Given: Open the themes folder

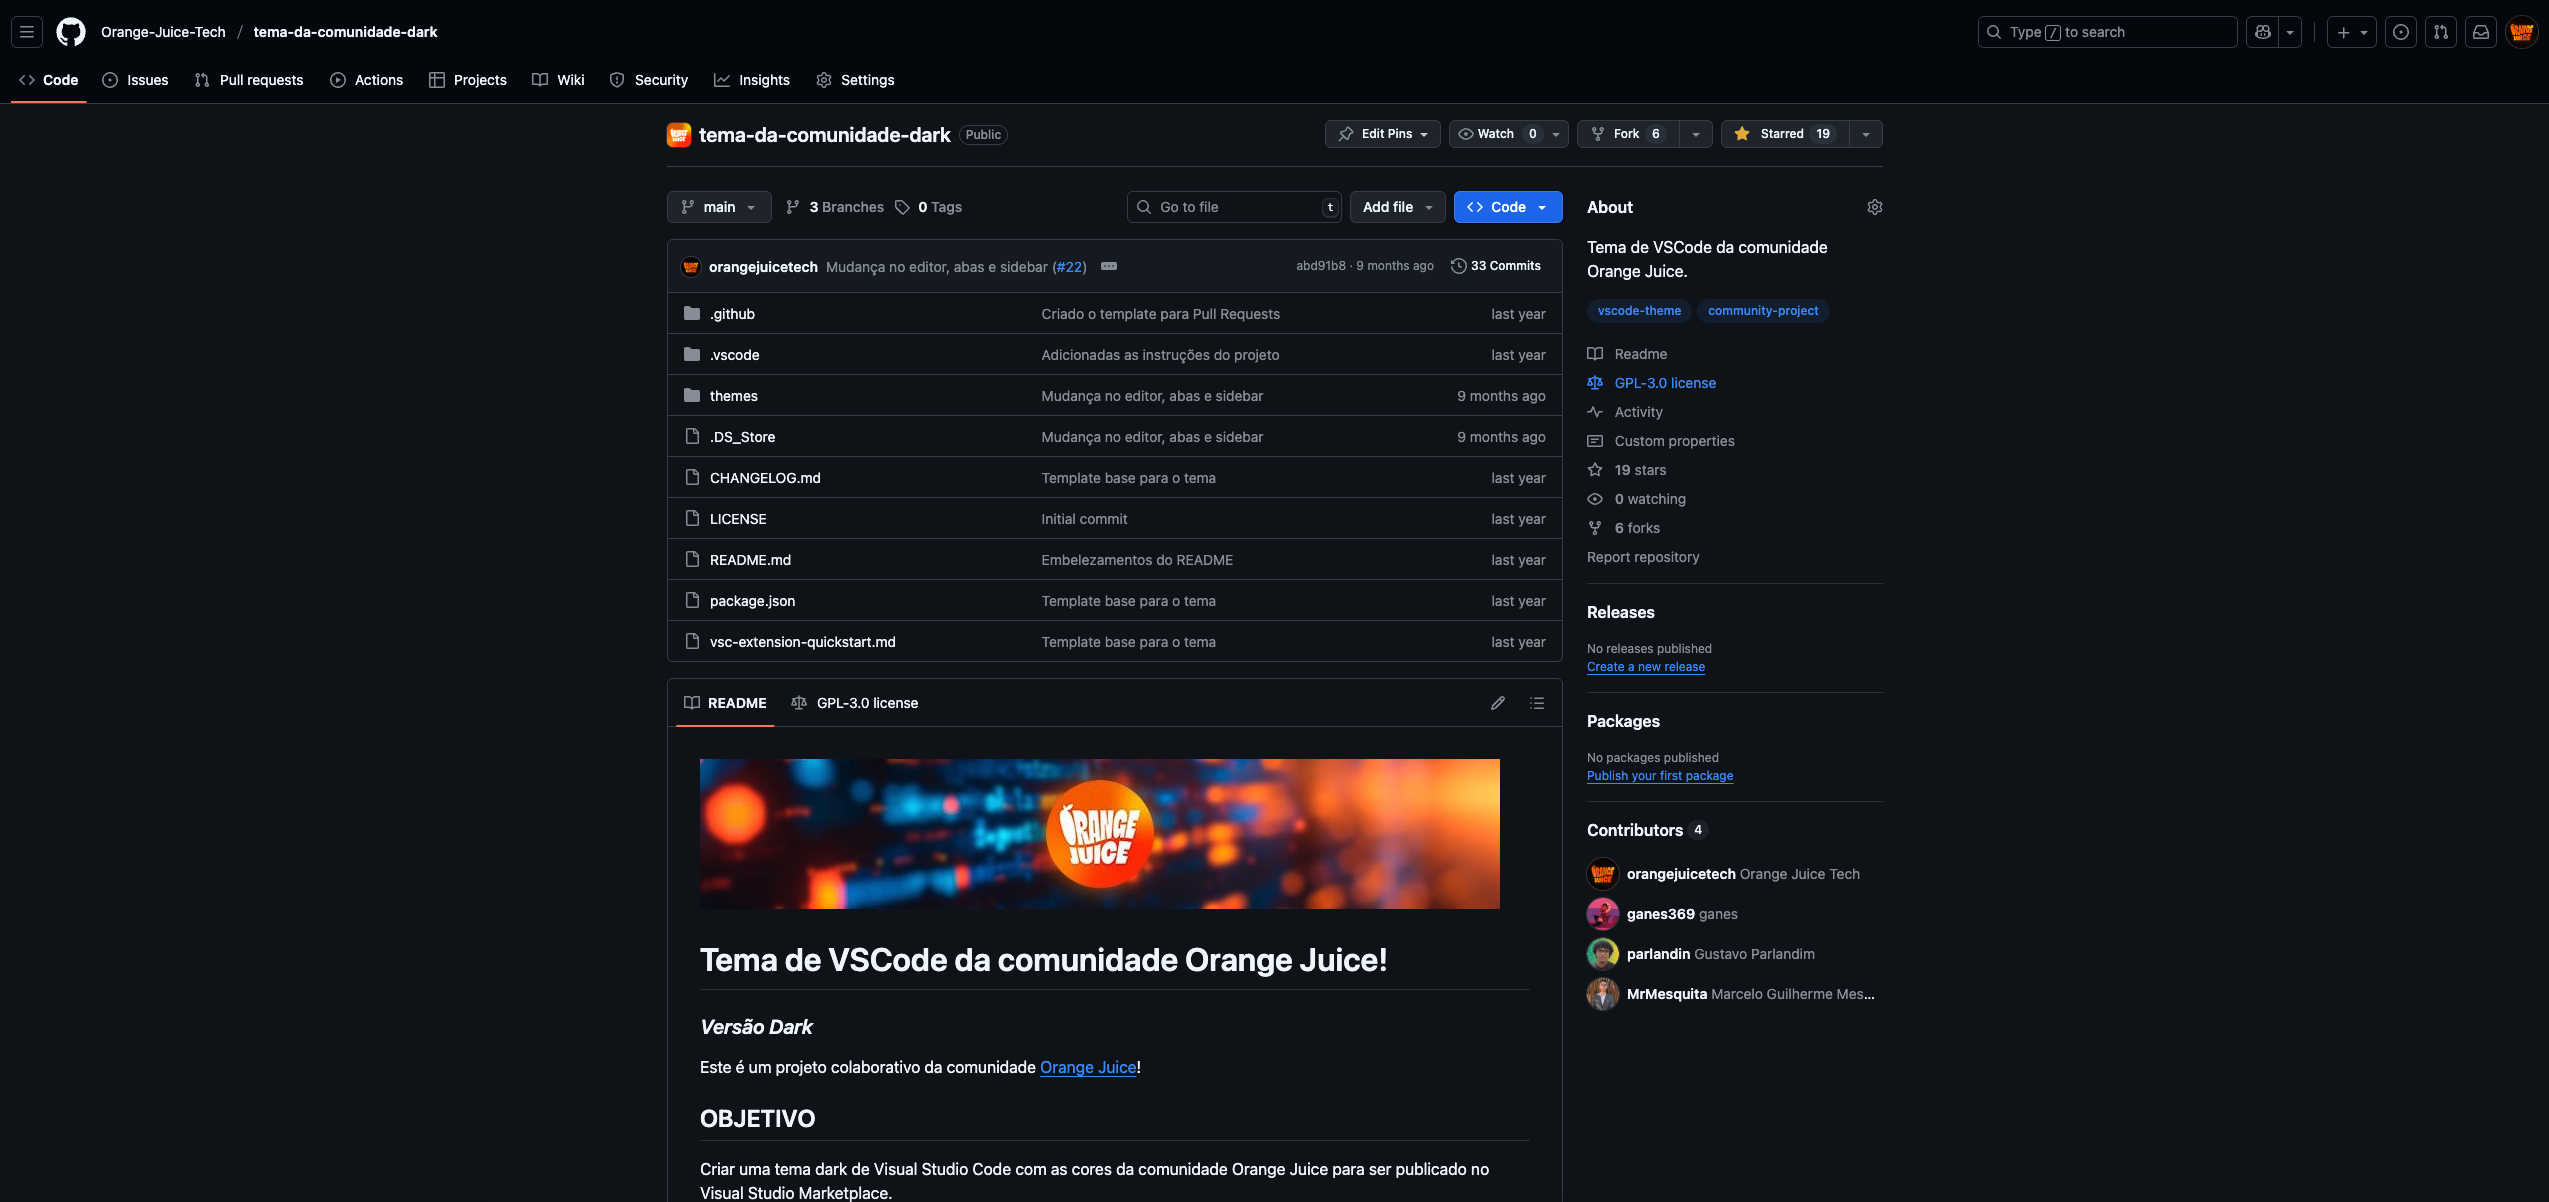Looking at the screenshot, I should point(733,396).
